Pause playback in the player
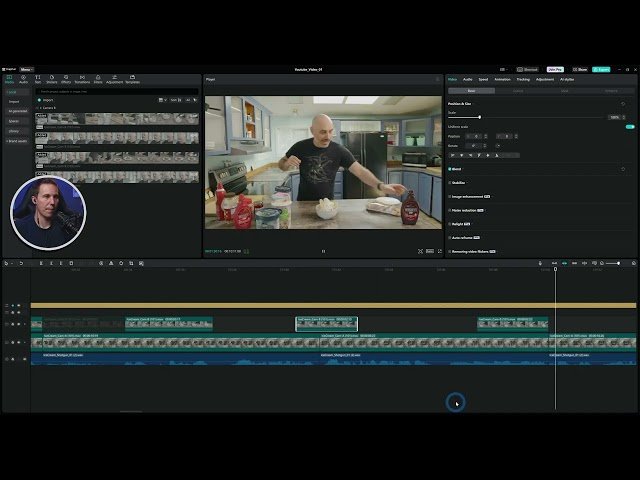 tap(323, 251)
